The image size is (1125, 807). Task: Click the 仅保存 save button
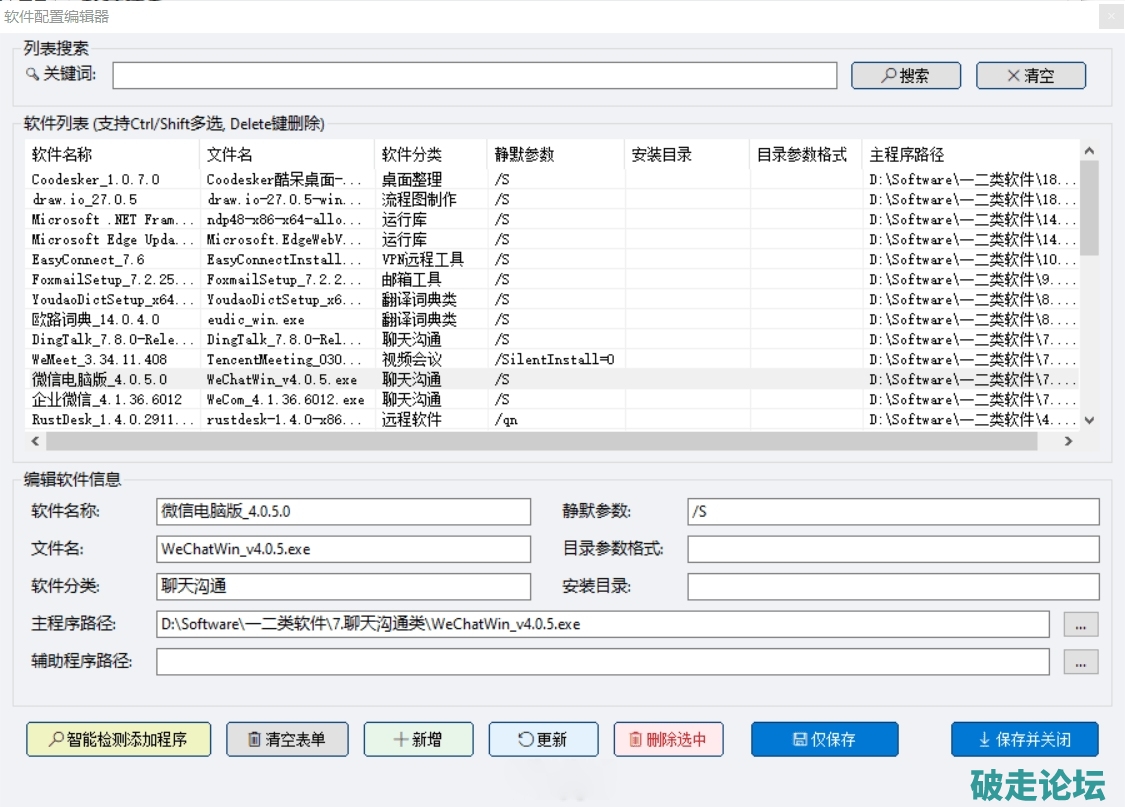(x=824, y=739)
